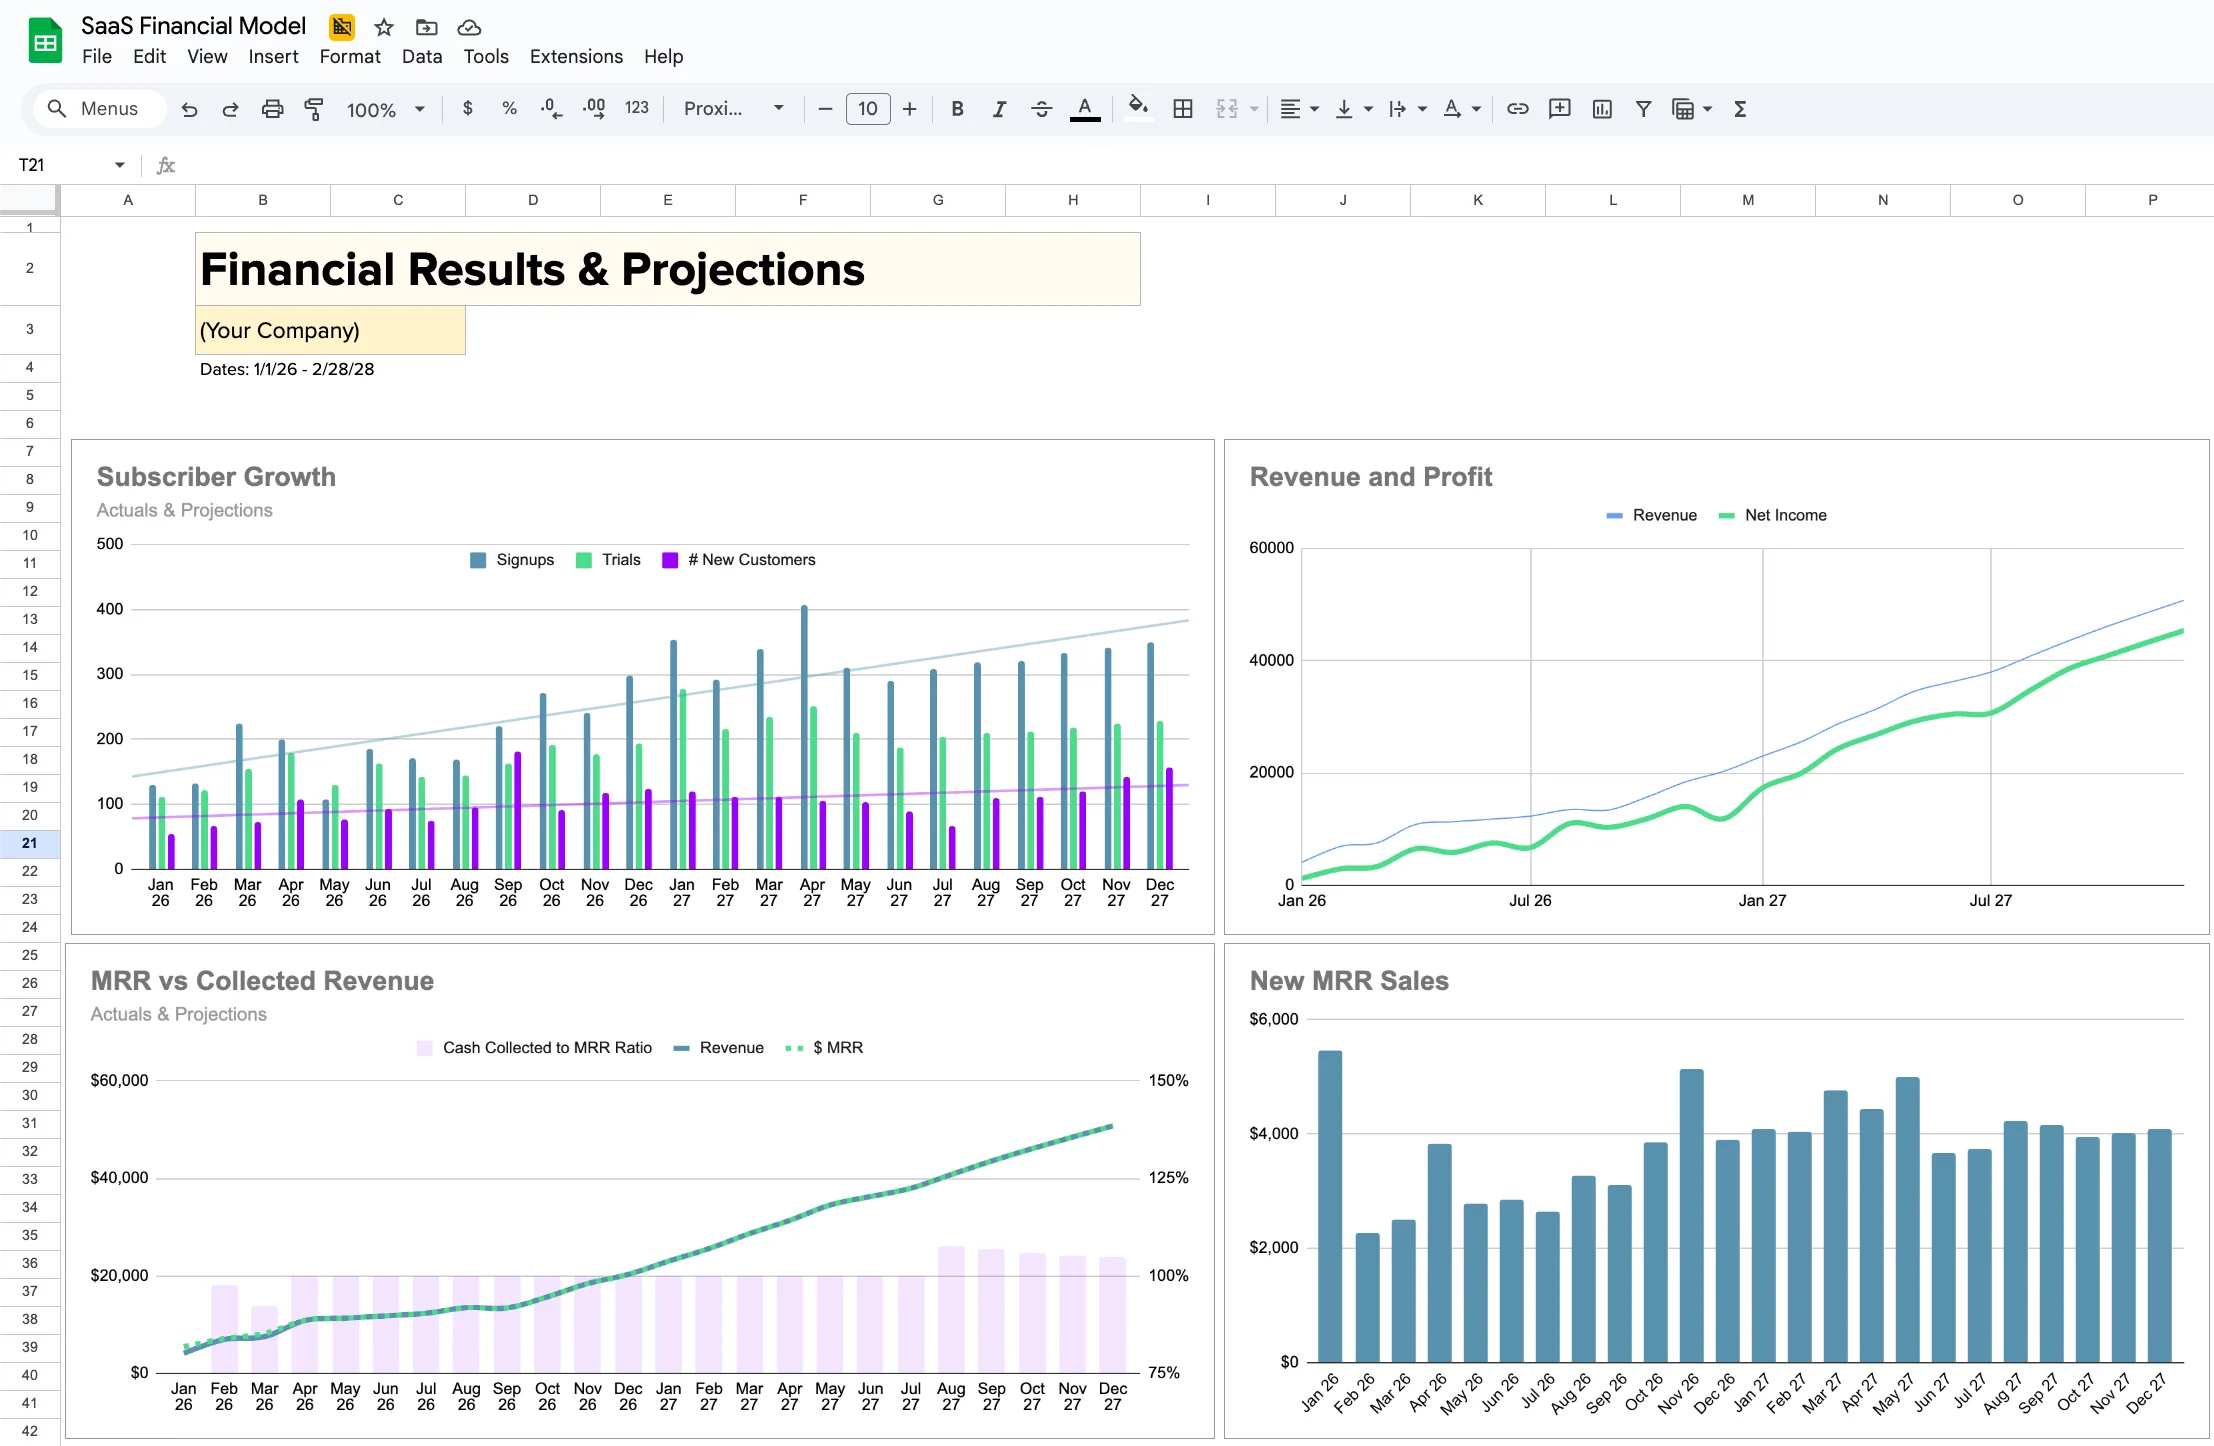Open the font family dropdown
The image size is (2214, 1446).
tap(733, 108)
